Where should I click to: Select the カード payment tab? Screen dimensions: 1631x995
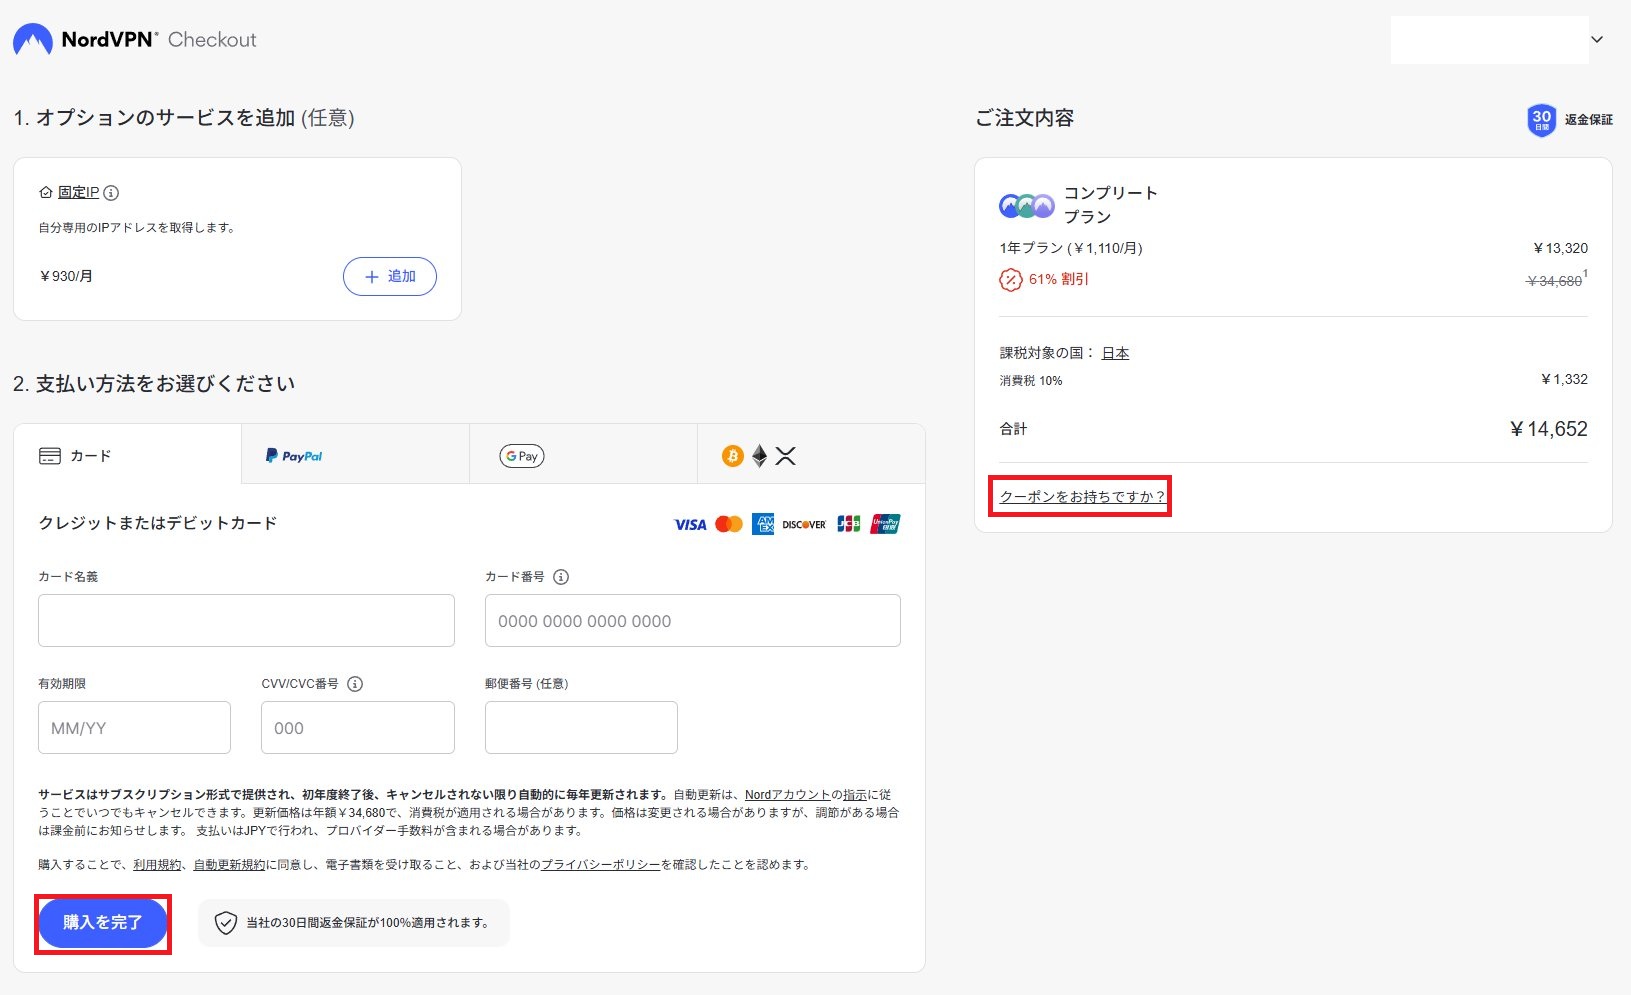(x=127, y=456)
